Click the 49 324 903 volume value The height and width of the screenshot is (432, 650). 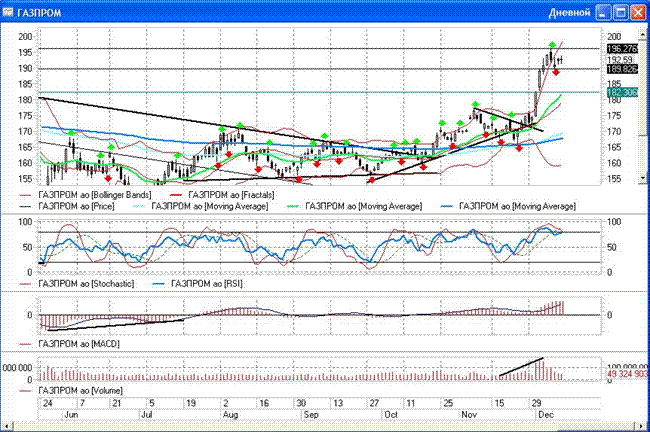pyautogui.click(x=626, y=374)
